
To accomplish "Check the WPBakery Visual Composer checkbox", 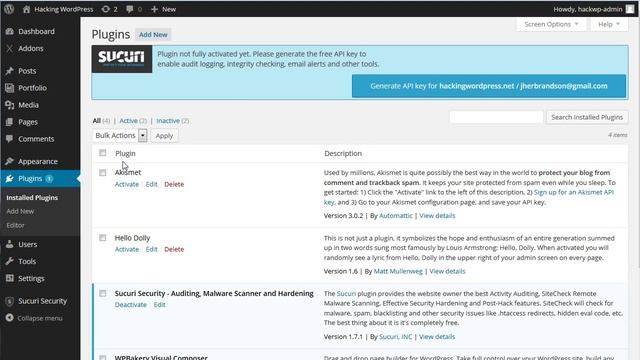I will pos(102,358).
